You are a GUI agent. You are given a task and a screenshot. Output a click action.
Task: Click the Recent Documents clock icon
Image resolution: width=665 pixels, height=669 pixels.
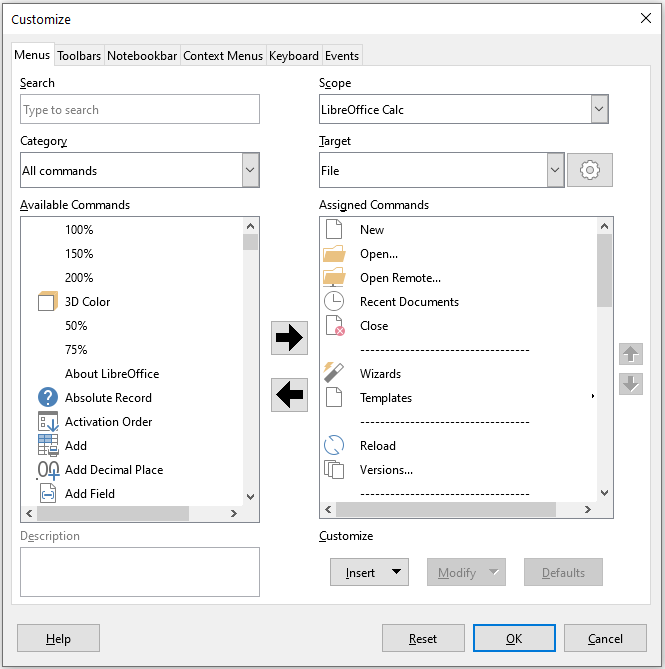(334, 301)
